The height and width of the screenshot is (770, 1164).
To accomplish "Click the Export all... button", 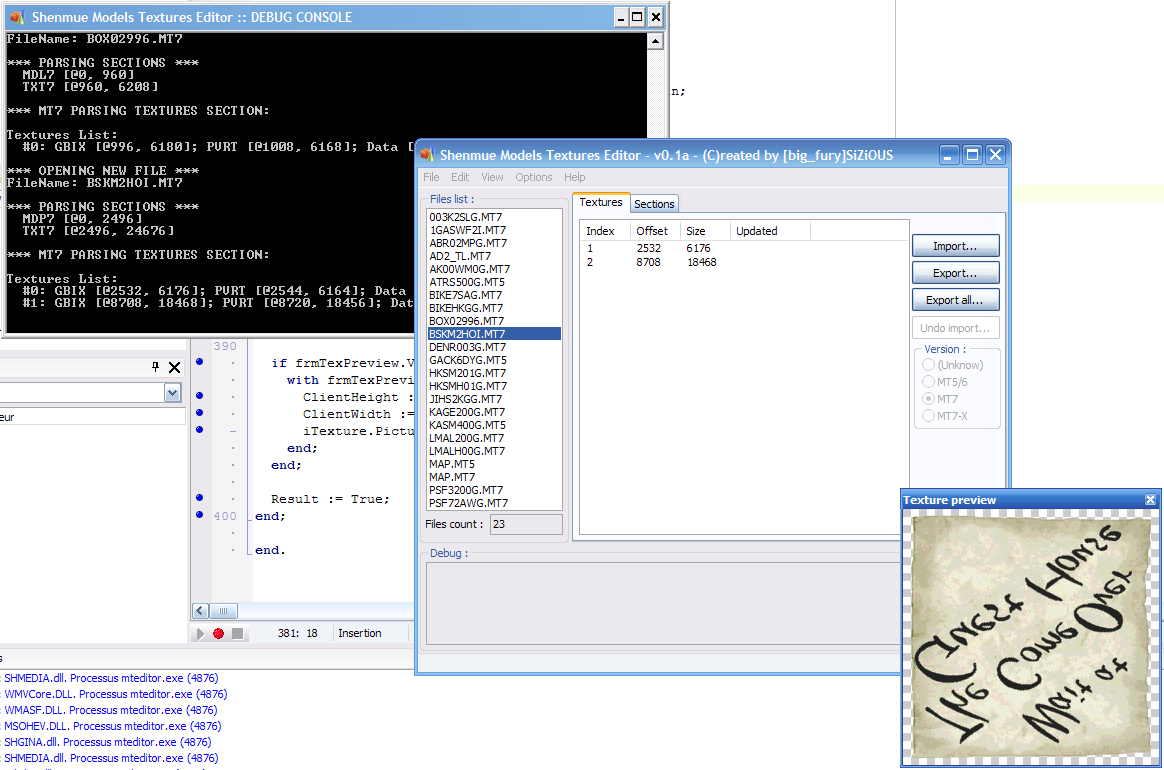I will [955, 300].
